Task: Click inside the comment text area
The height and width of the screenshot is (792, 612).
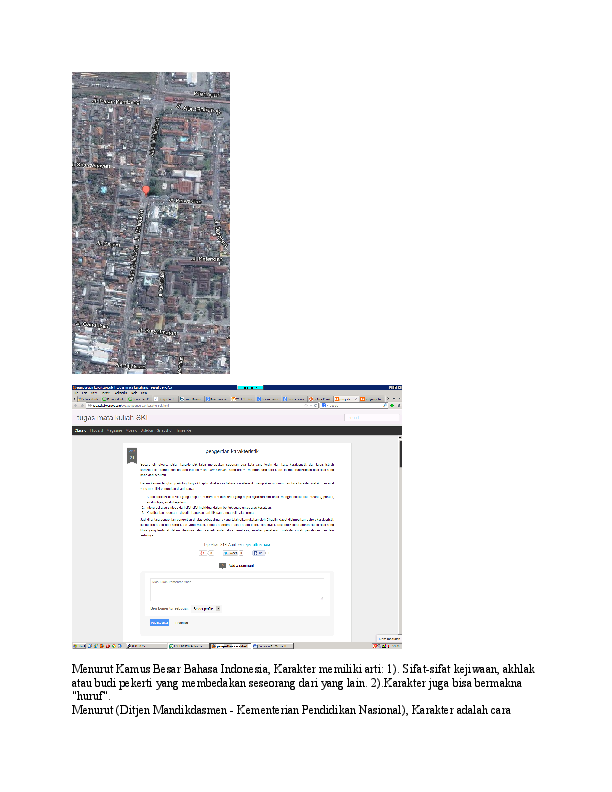Action: click(x=236, y=588)
